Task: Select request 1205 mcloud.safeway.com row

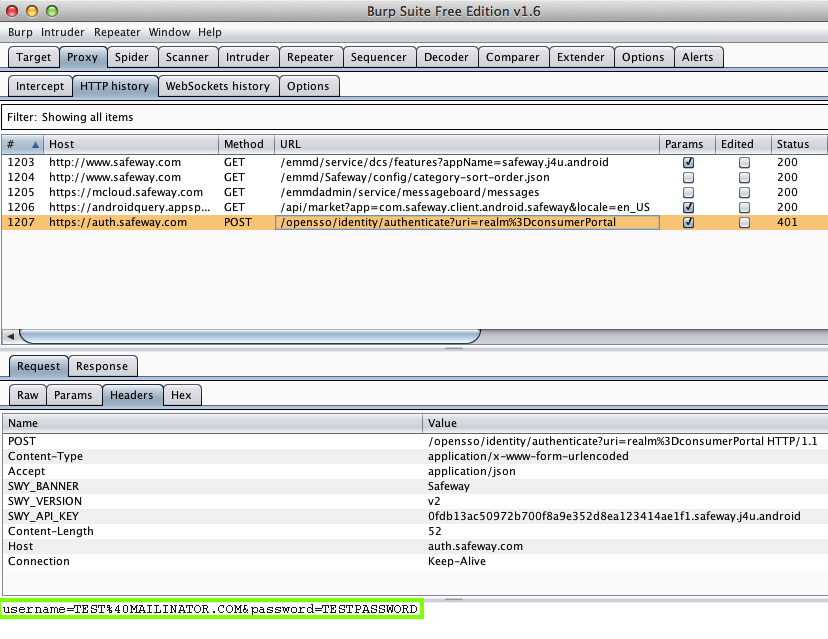Action: [x=415, y=192]
